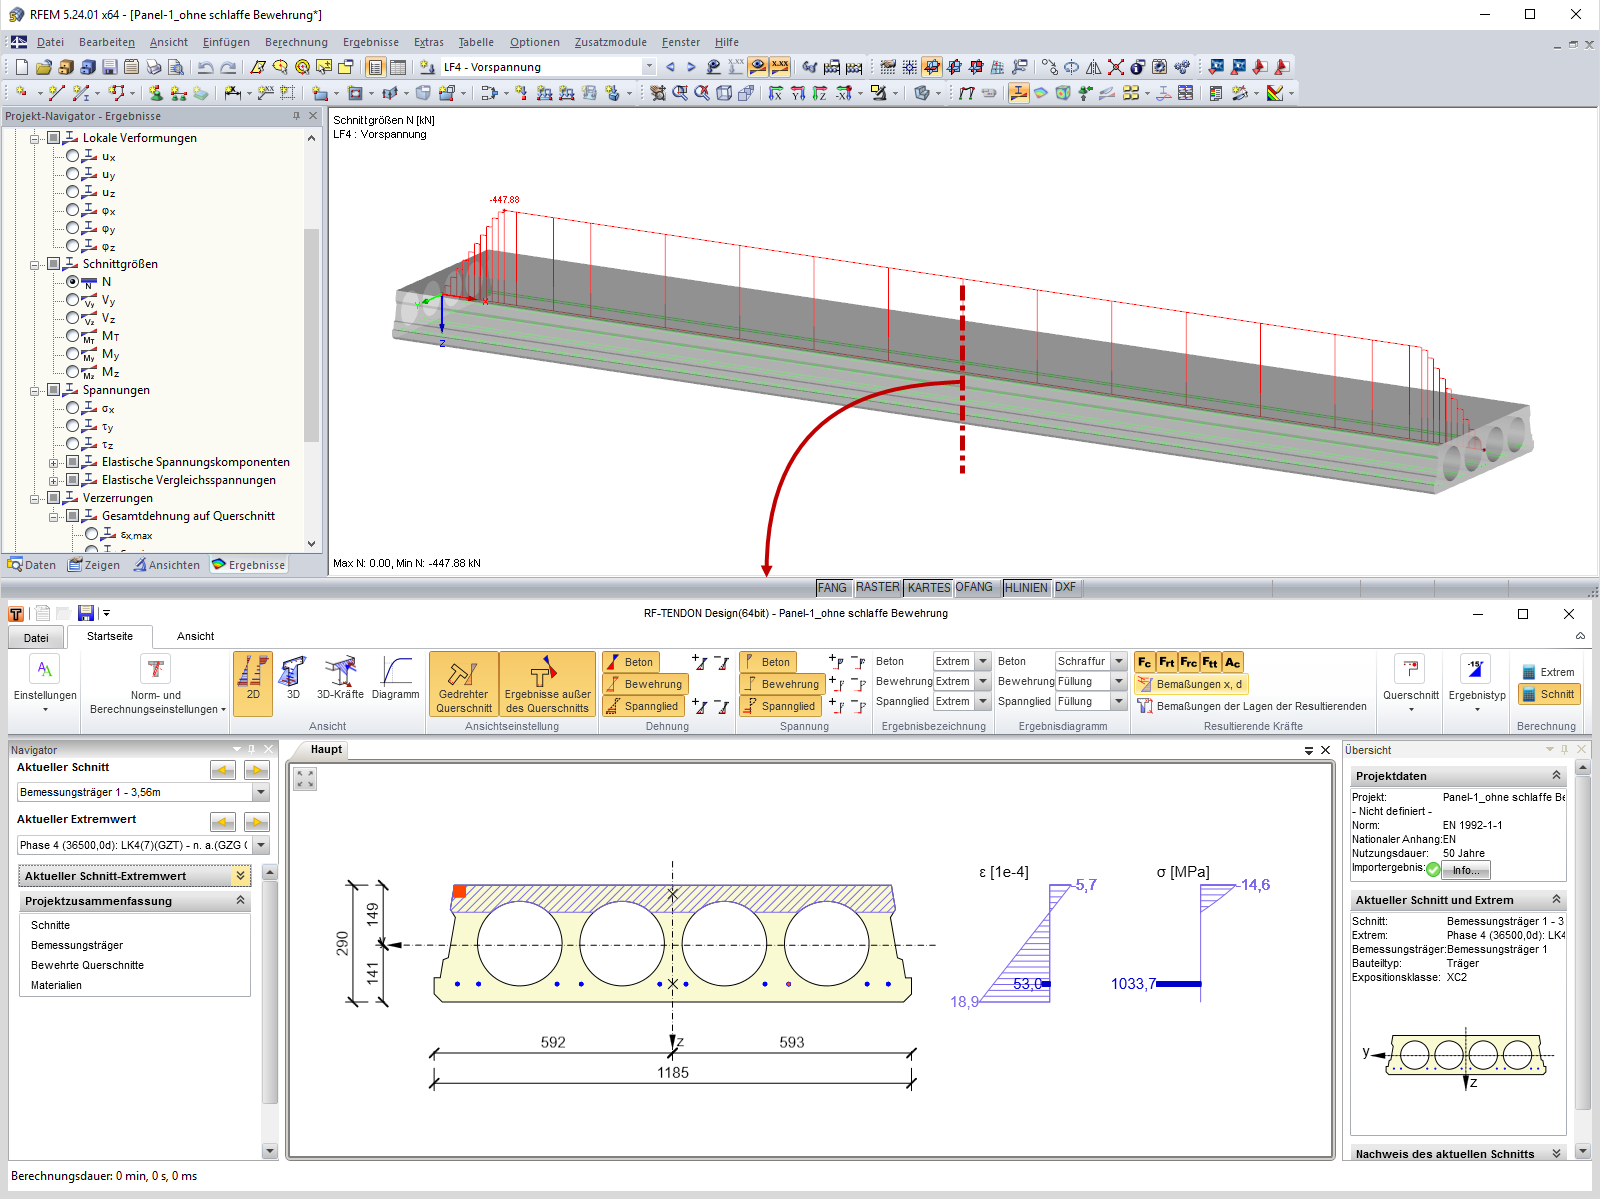Click the Extrem calculation button
This screenshot has height=1200, width=1600.
1548,672
